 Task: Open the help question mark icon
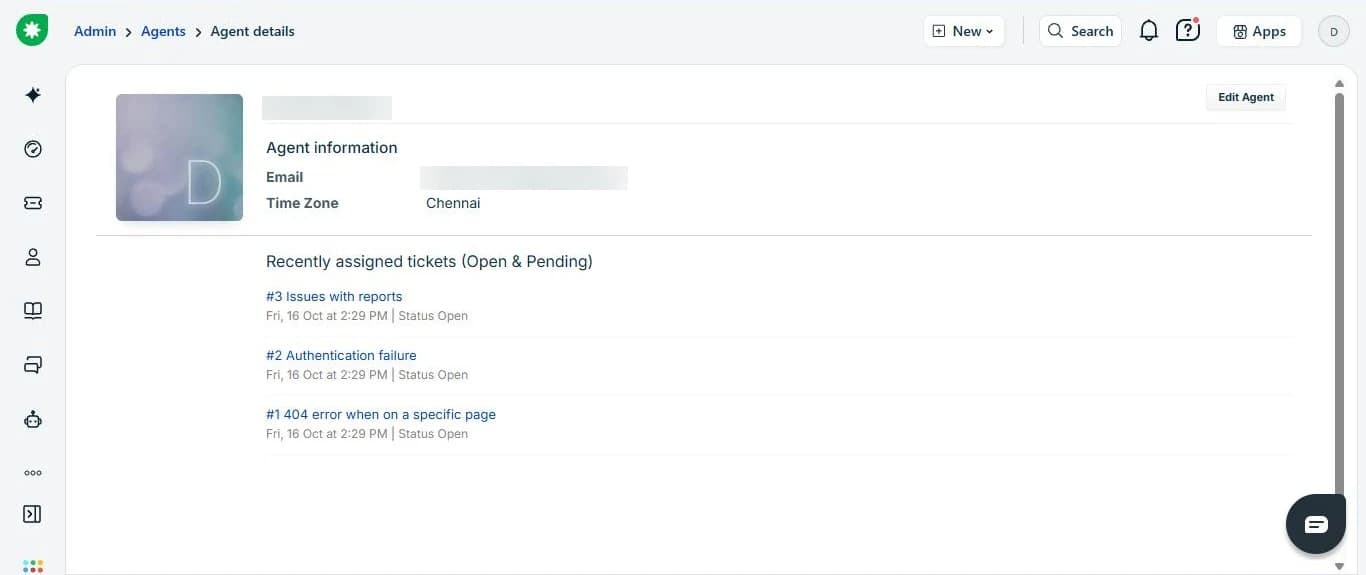click(x=1187, y=31)
